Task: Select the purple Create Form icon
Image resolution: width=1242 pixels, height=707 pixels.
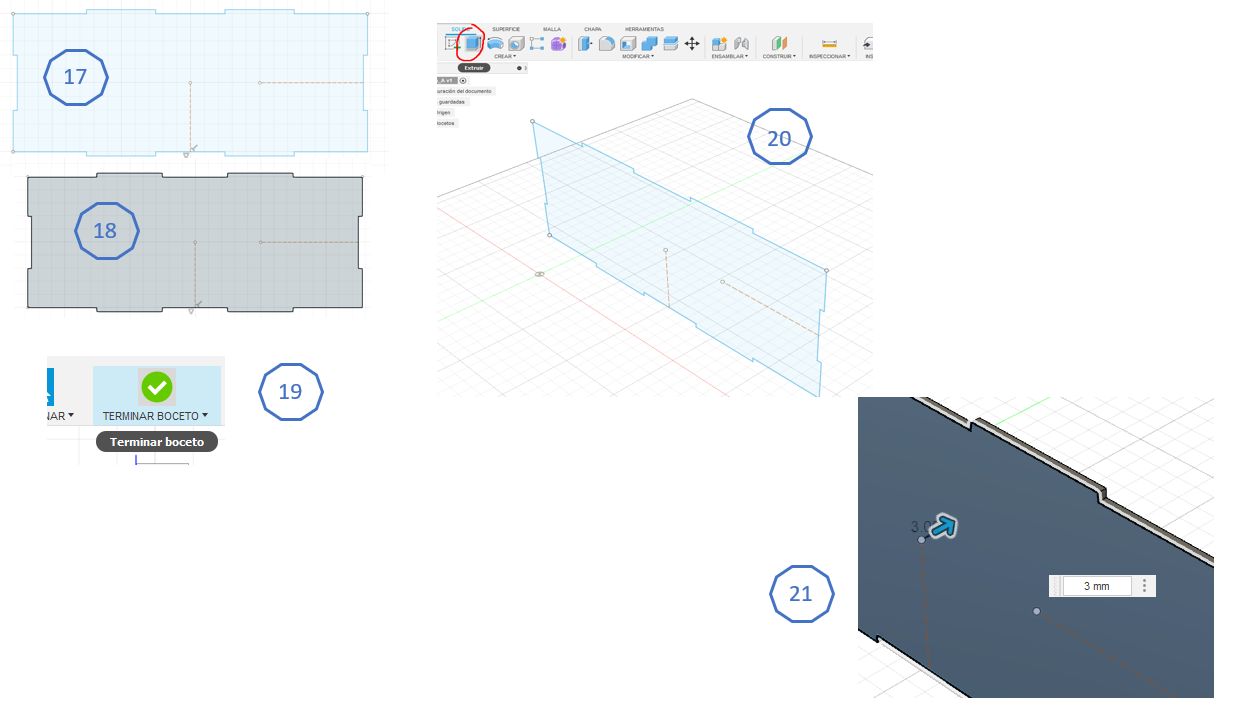Action: tap(558, 44)
